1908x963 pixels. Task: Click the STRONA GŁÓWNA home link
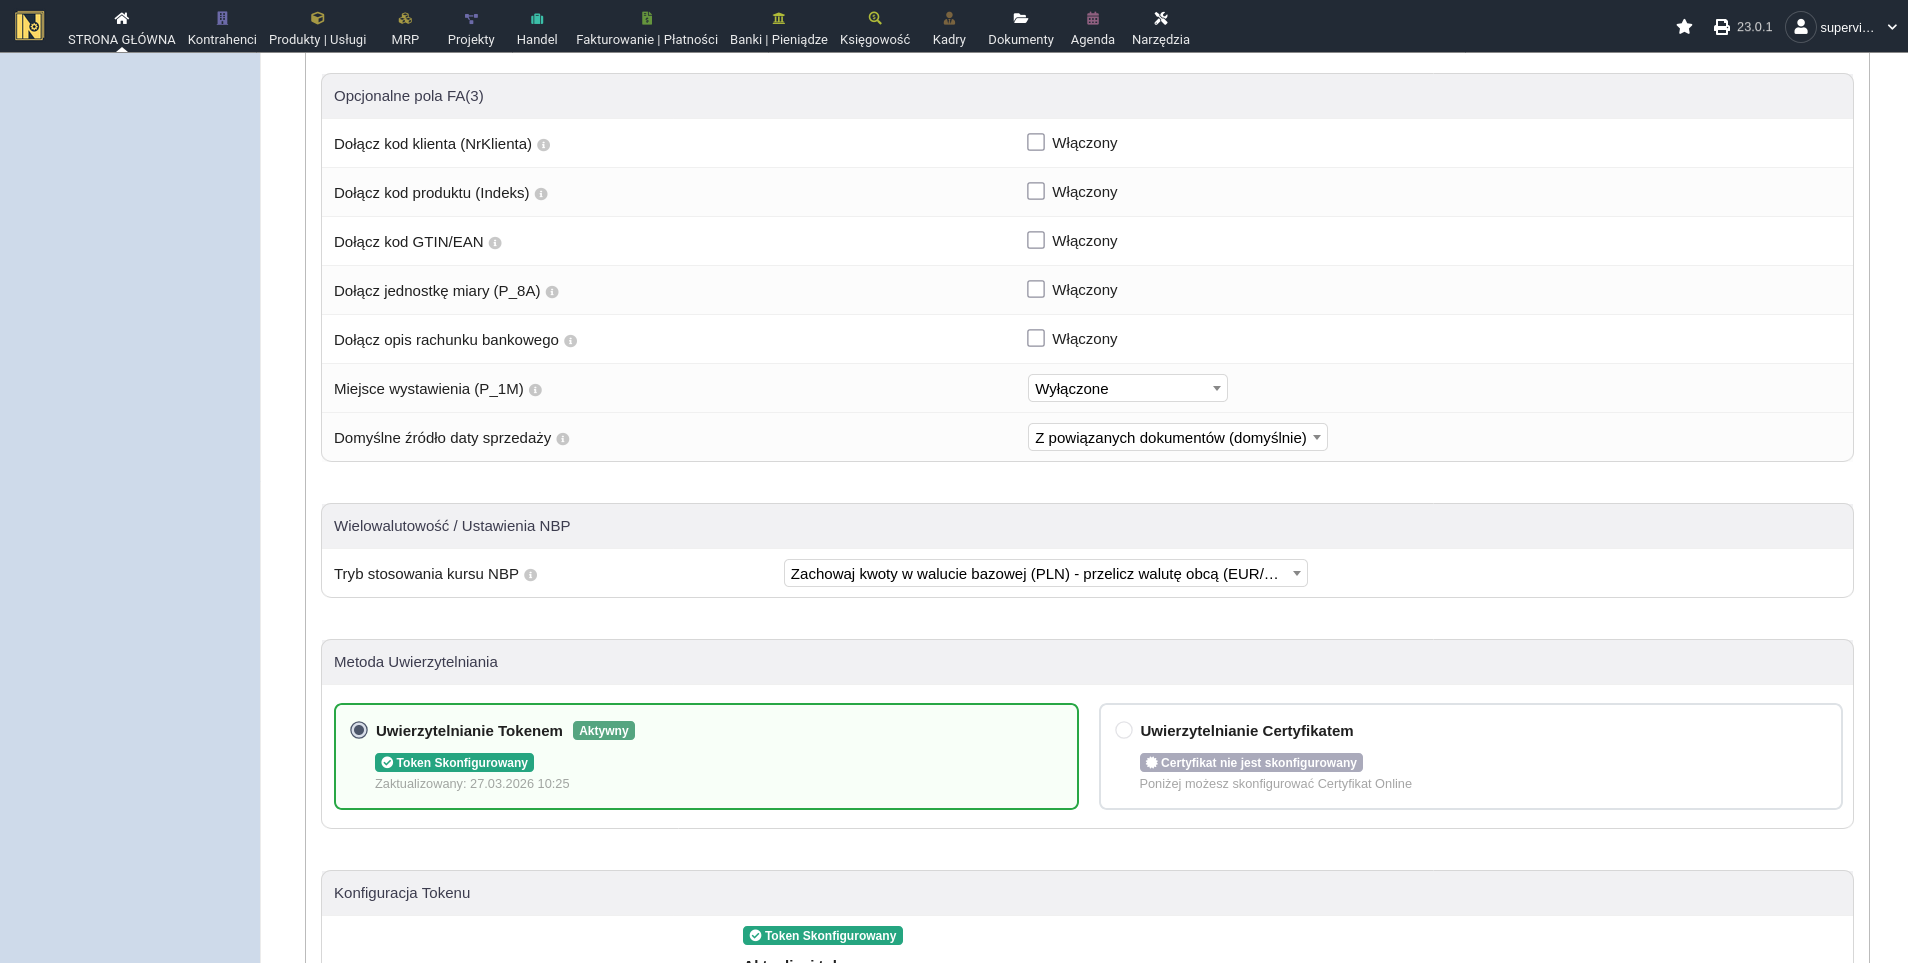[122, 28]
